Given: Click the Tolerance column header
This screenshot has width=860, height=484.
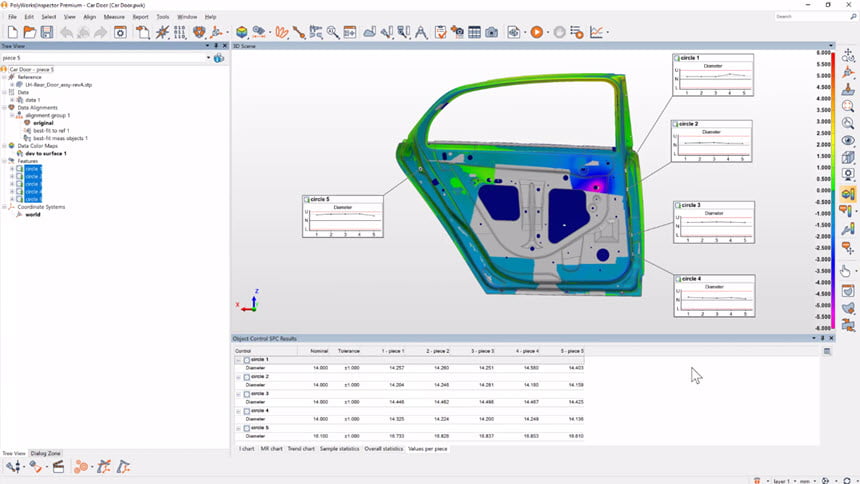Looking at the screenshot, I should [x=349, y=351].
